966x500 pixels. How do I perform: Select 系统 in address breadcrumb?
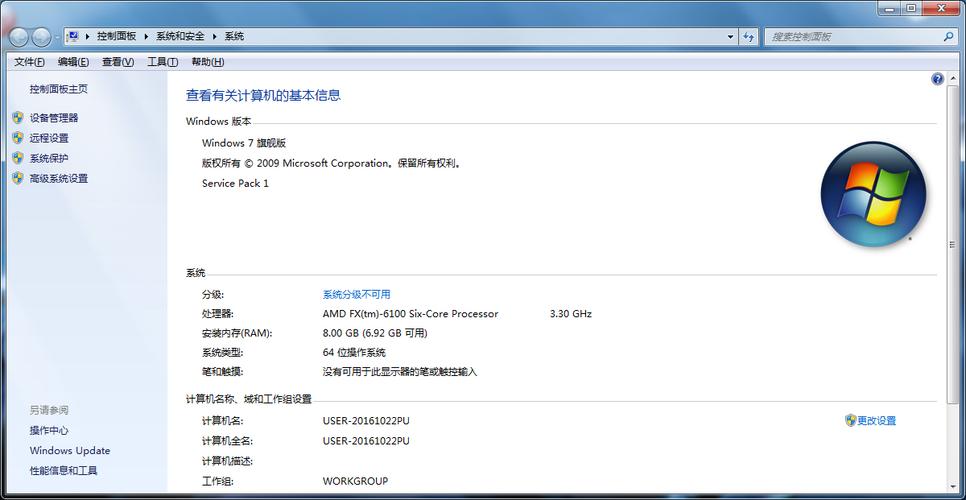234,36
